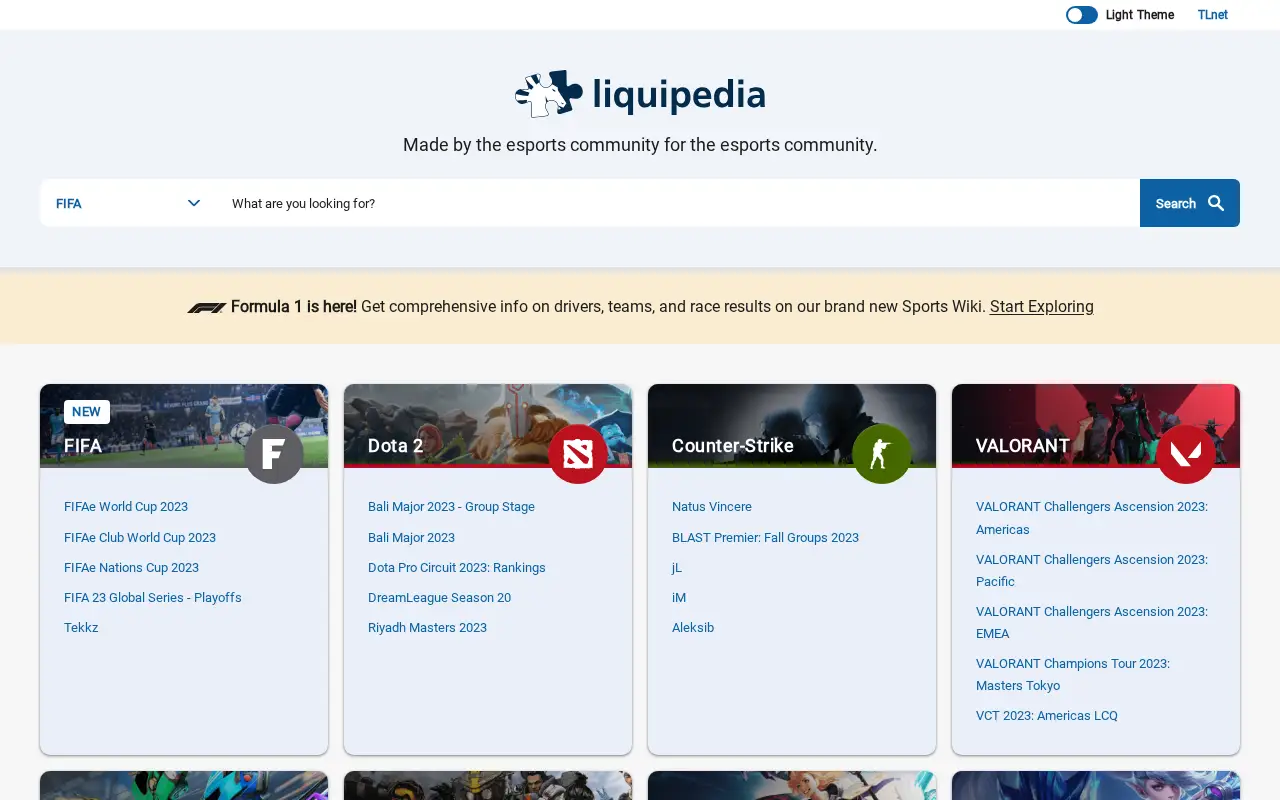Click the VALORANT card banner image
Image resolution: width=1280 pixels, height=800 pixels.
click(1096, 425)
